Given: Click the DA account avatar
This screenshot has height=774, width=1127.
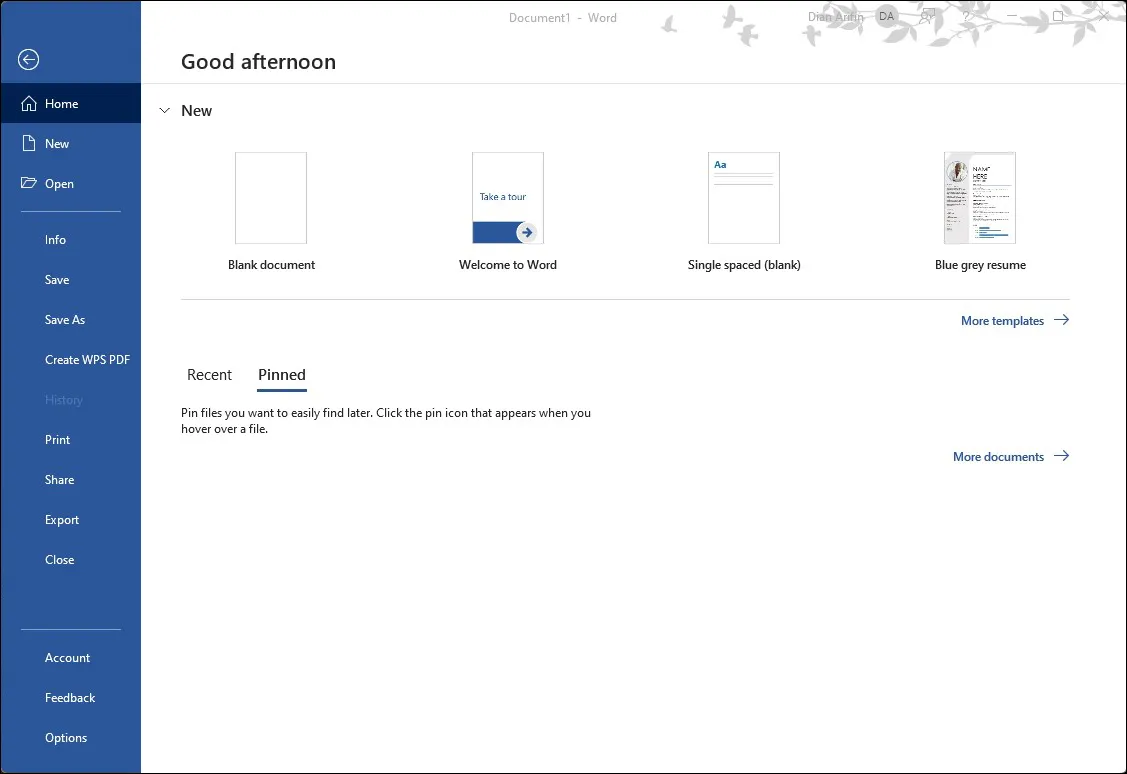Looking at the screenshot, I should [886, 16].
